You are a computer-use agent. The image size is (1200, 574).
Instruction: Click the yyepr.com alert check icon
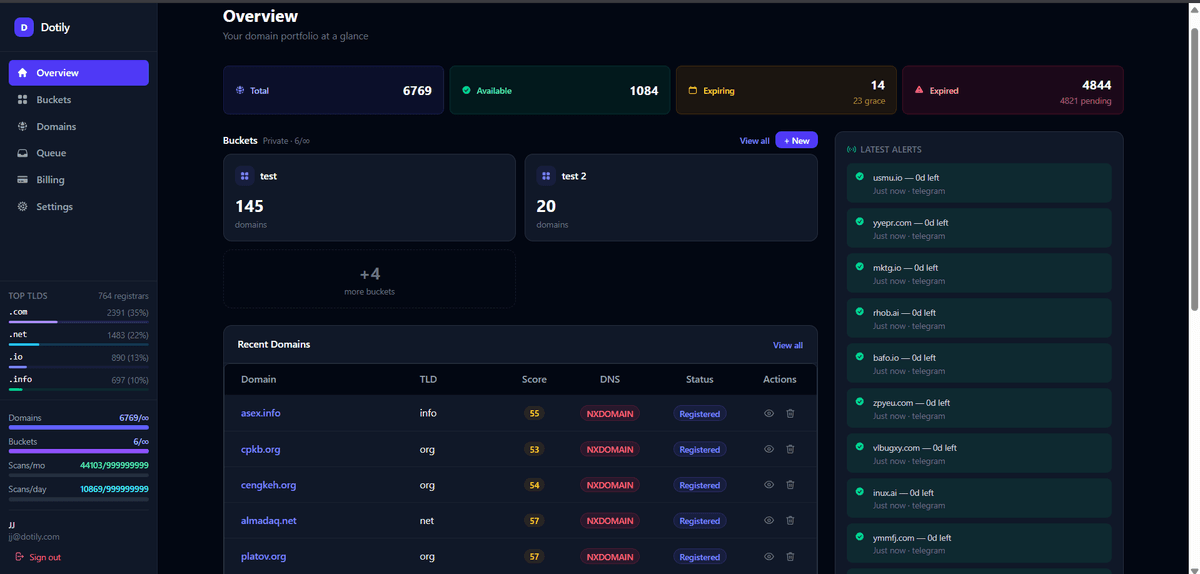click(x=859, y=222)
